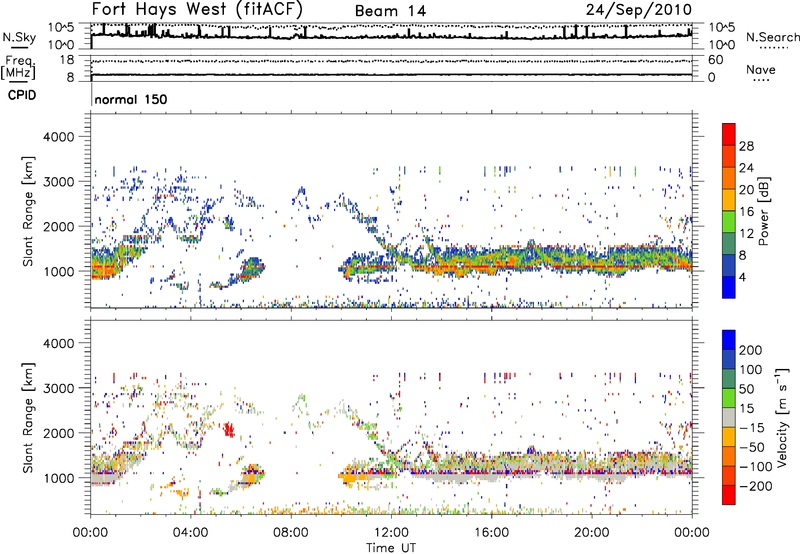The image size is (800, 554).
Task: Click the "10^0" label beside N.Sky
Action: coord(61,45)
